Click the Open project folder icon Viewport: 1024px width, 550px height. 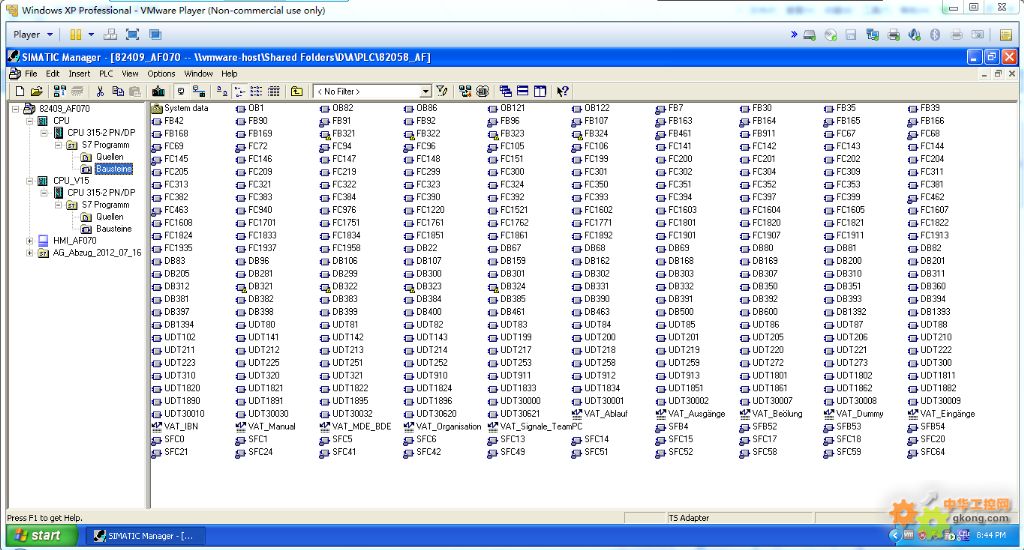coord(37,91)
